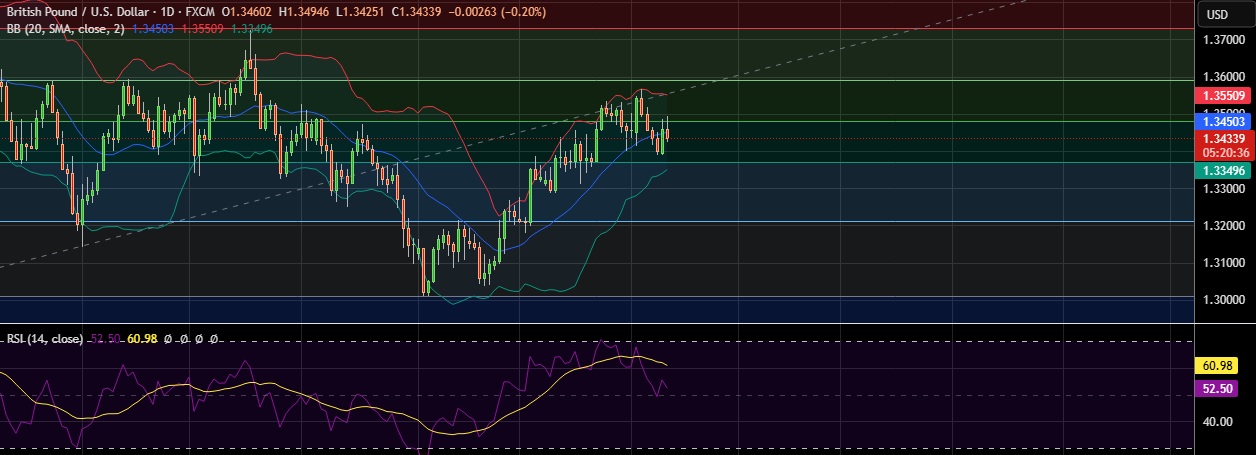The width and height of the screenshot is (1256, 455).
Task: Click the 1.32000 price scale value
Action: [x=1224, y=226]
